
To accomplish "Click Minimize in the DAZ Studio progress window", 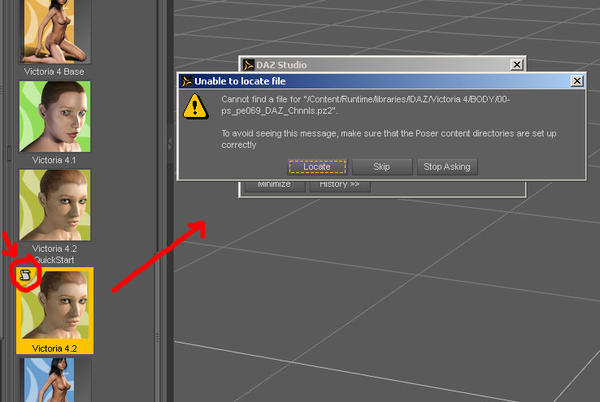I will [274, 185].
